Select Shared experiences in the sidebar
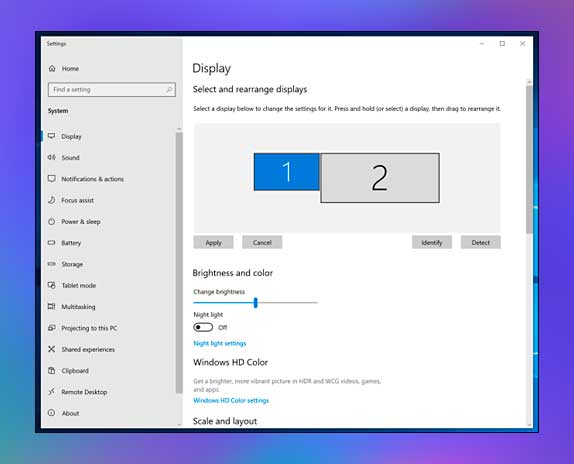Image resolution: width=574 pixels, height=464 pixels. click(x=88, y=349)
